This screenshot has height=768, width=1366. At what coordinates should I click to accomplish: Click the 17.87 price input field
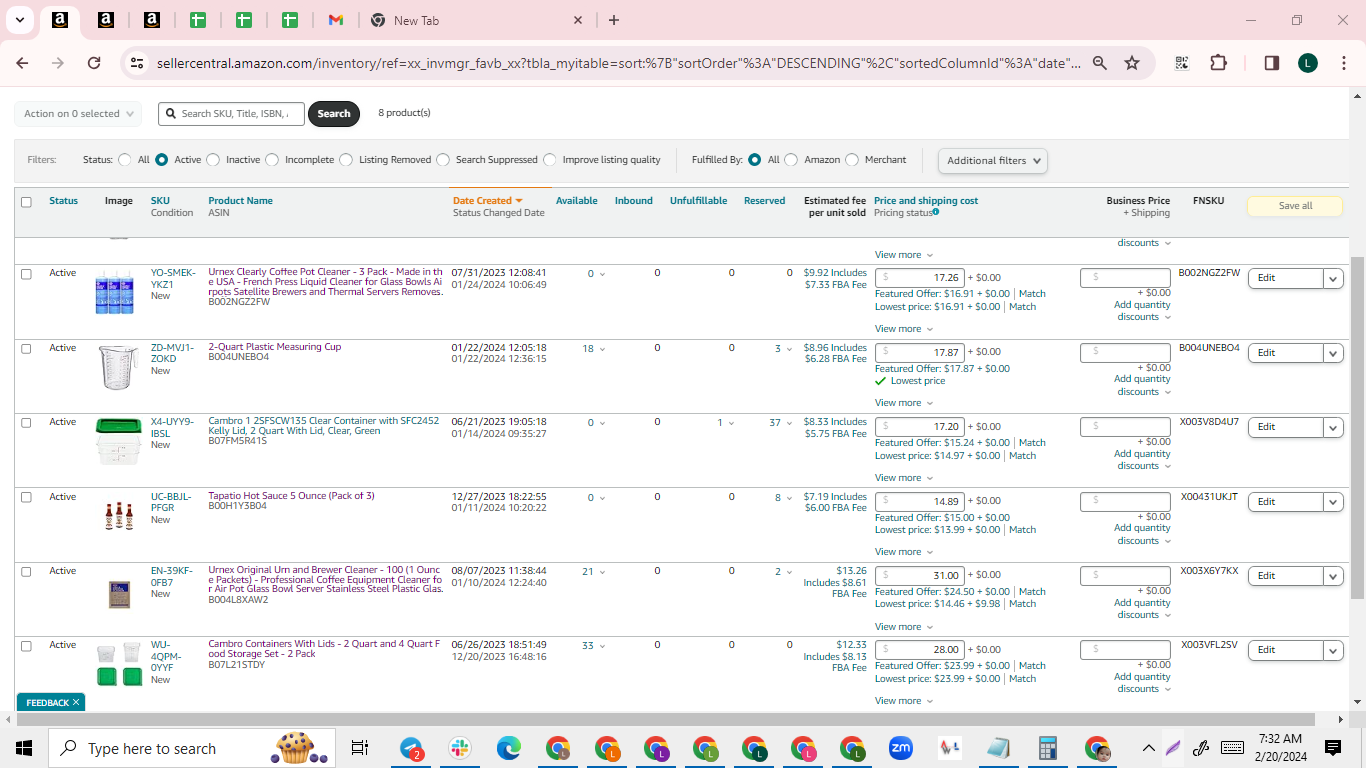click(x=919, y=352)
